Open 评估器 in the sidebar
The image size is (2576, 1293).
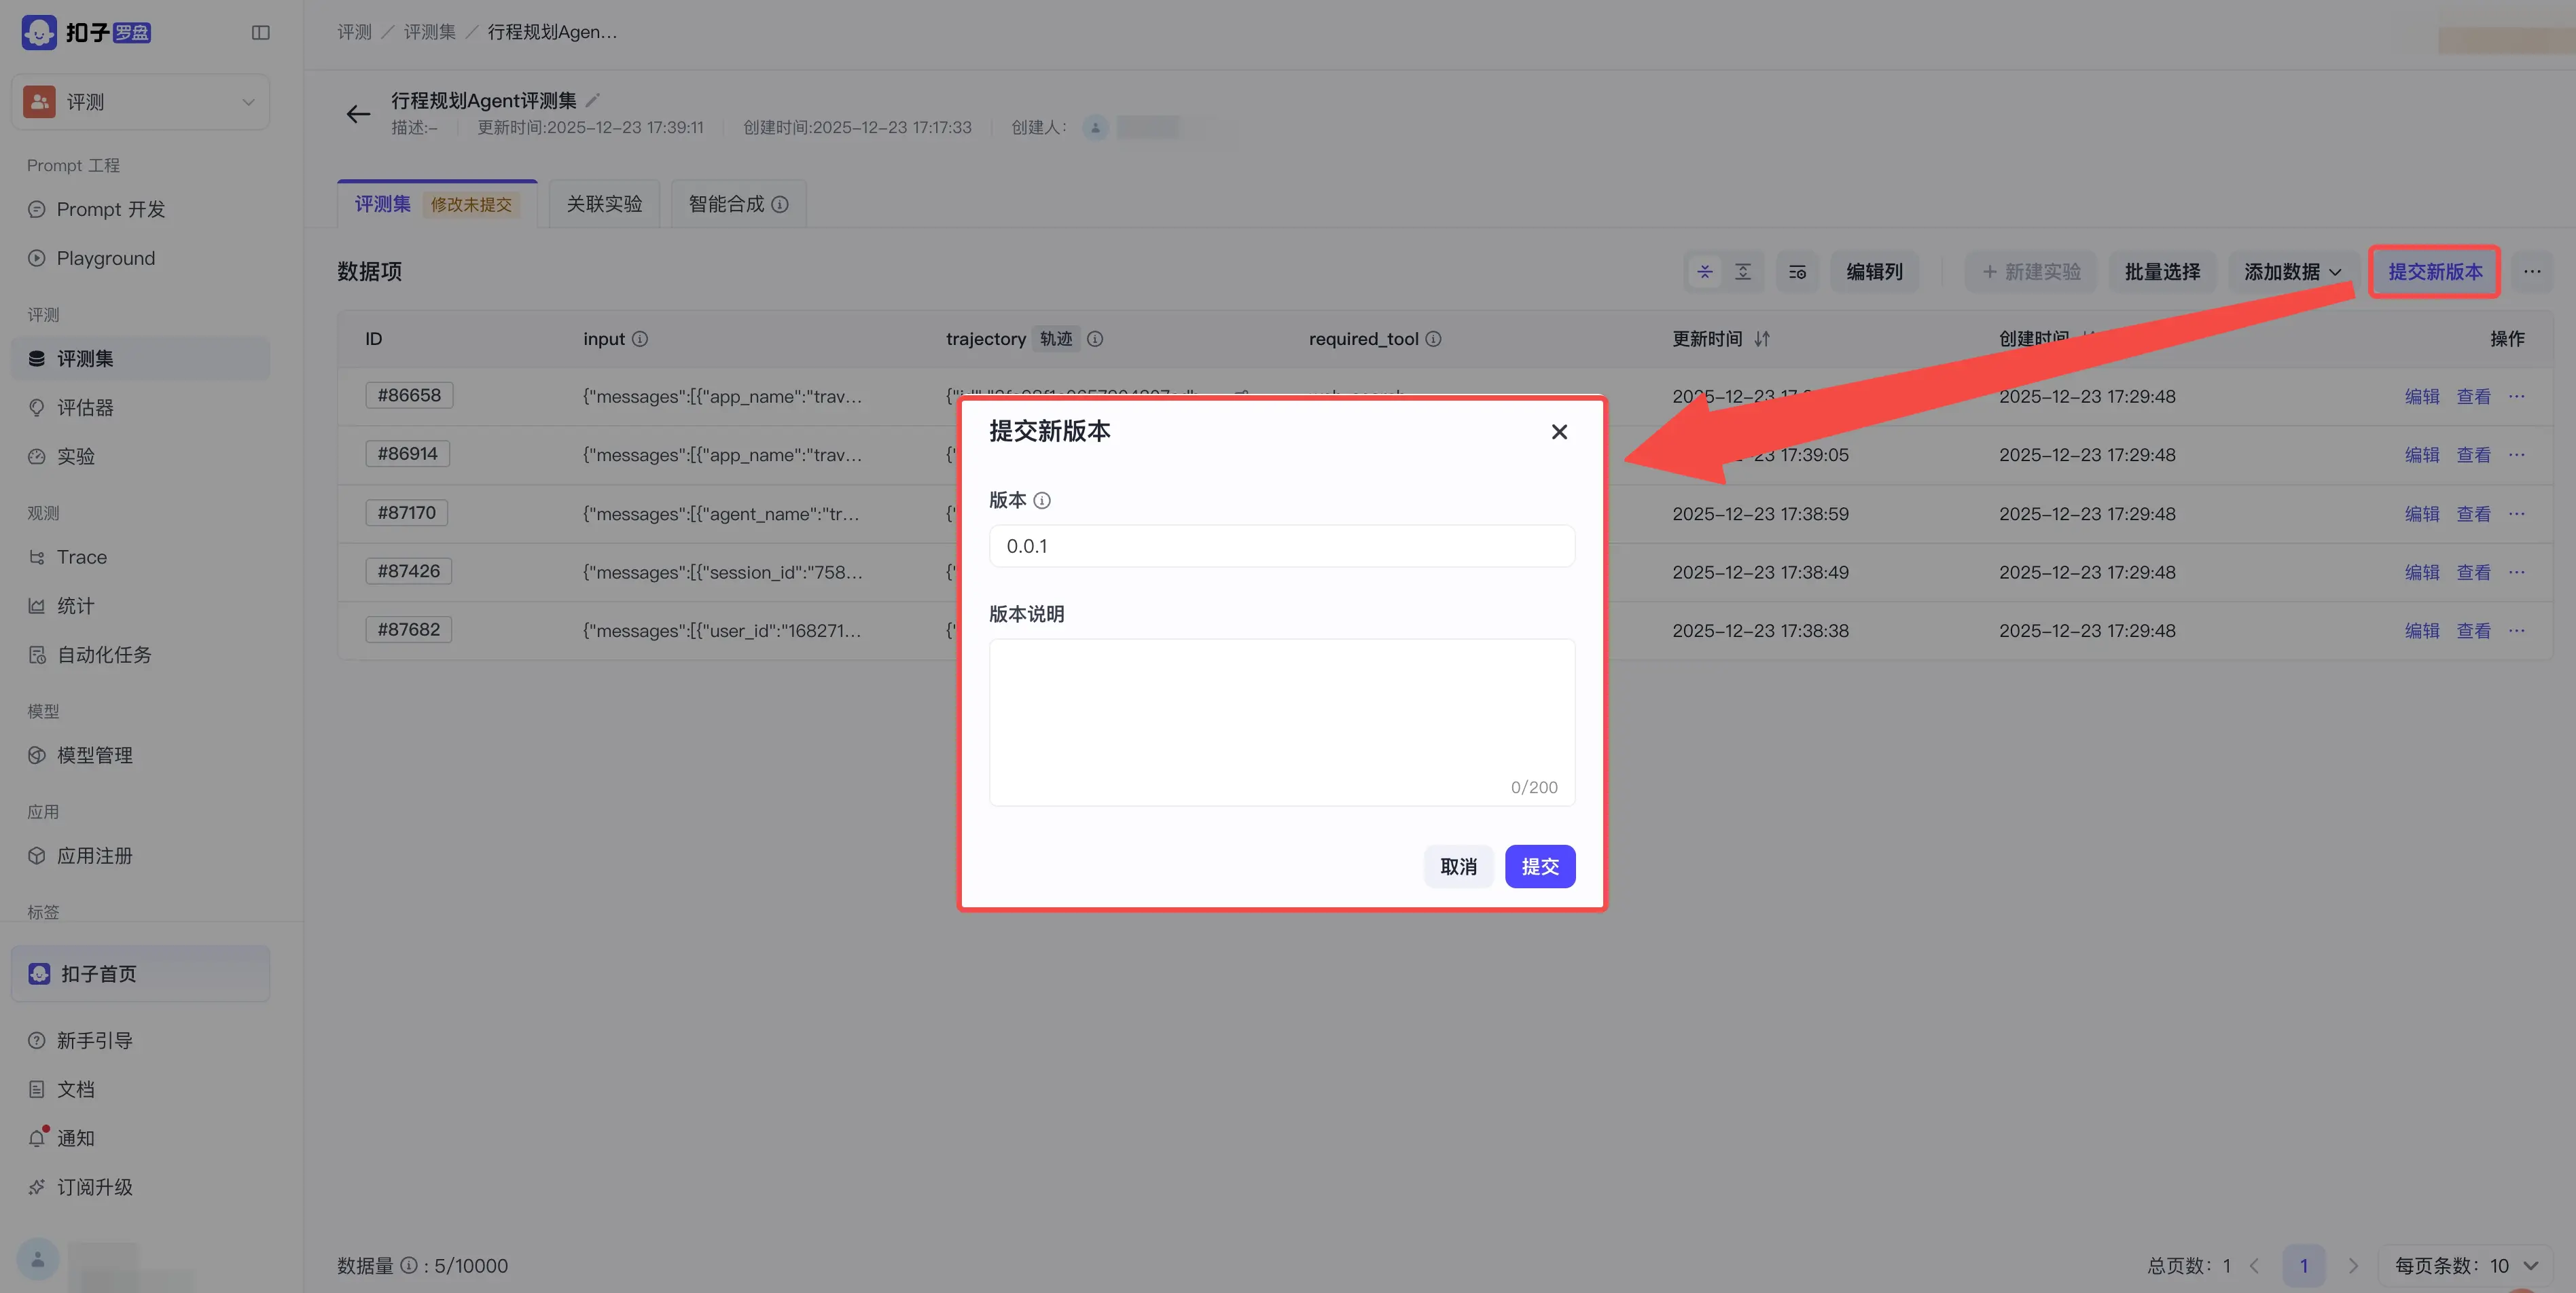click(140, 407)
